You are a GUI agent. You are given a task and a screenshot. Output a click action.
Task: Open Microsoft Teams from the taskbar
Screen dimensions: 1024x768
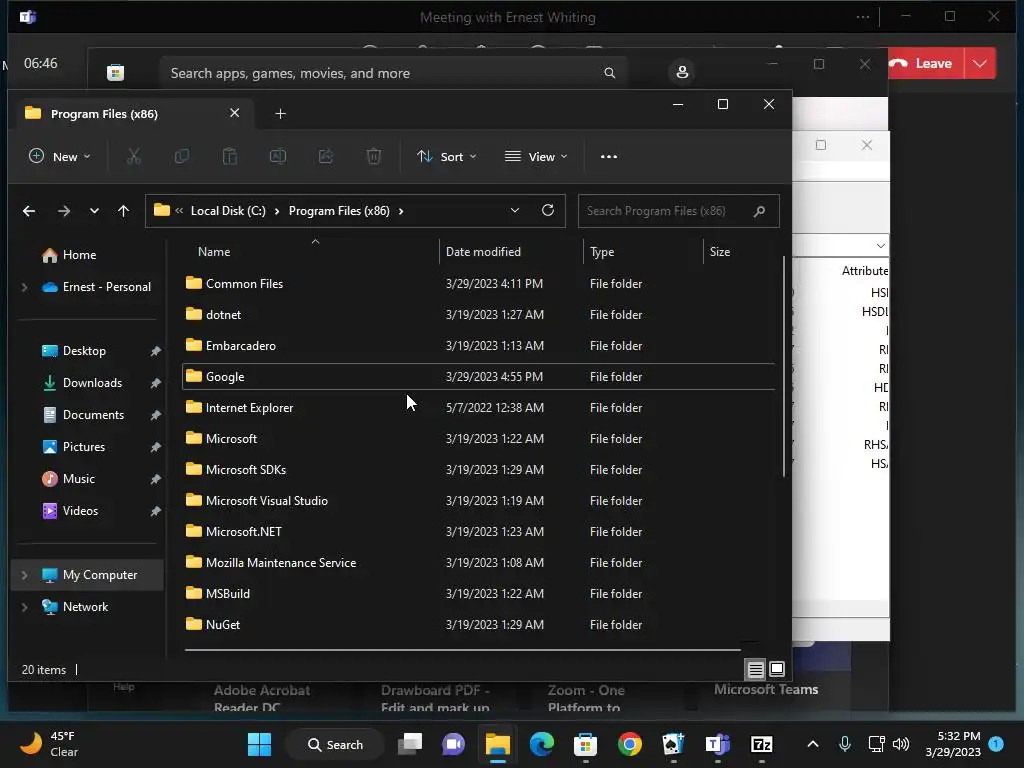point(717,744)
